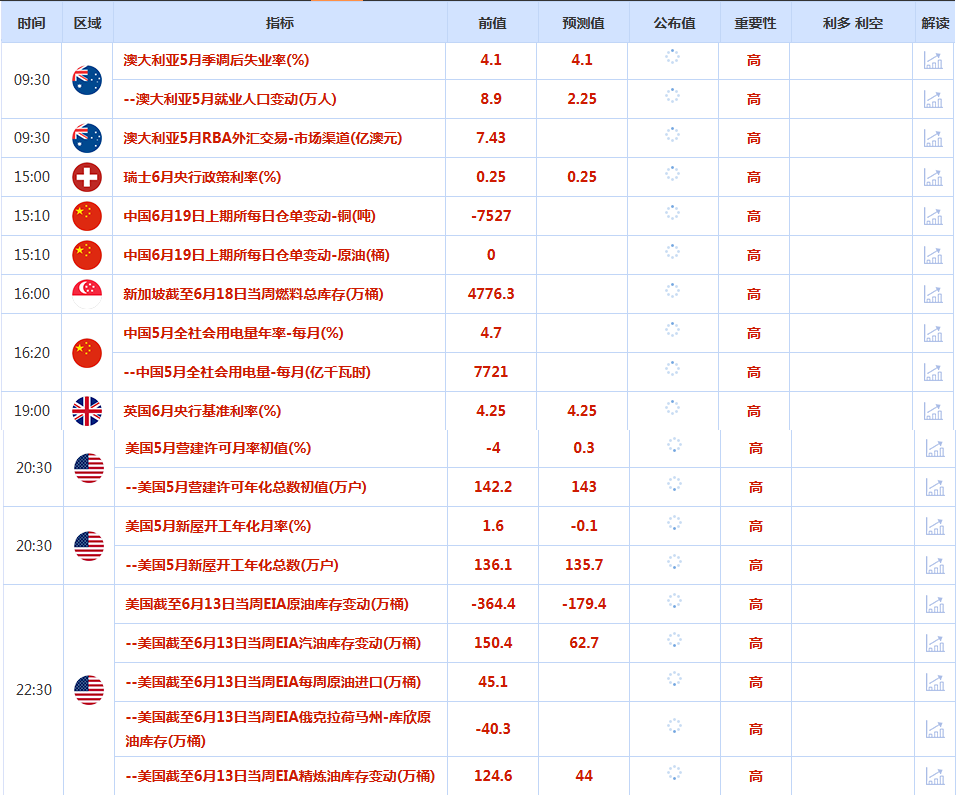Open chart analysis for Australia unemployment rate row
This screenshot has width=956, height=795.
[x=933, y=60]
